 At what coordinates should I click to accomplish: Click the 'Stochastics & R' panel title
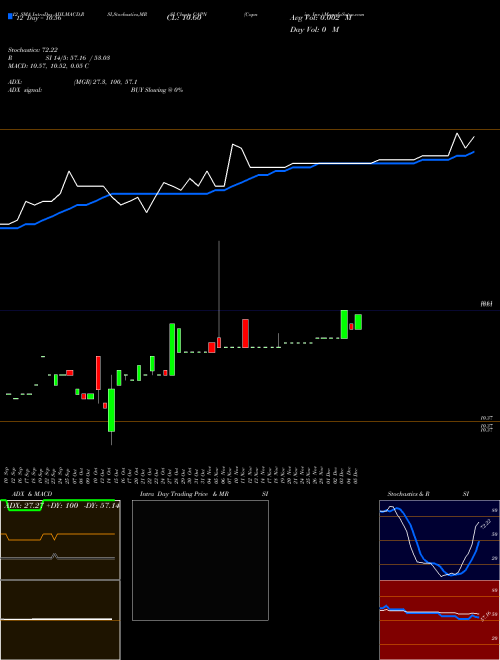tap(408, 494)
